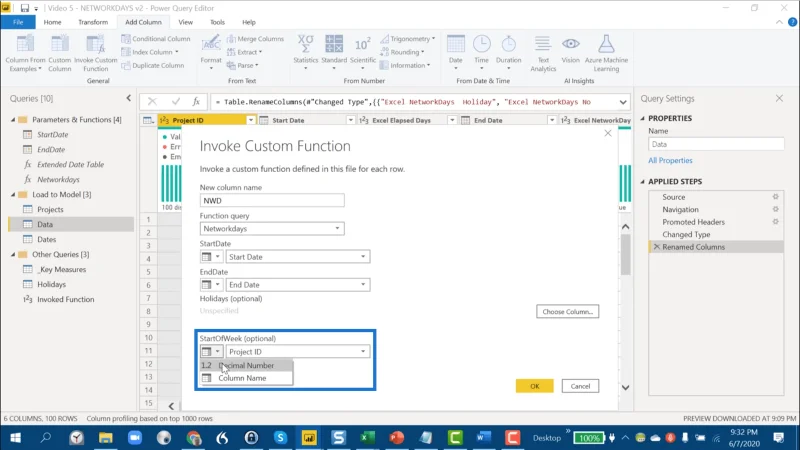
Task: Open Excel from the taskbar
Action: pyautogui.click(x=367, y=438)
